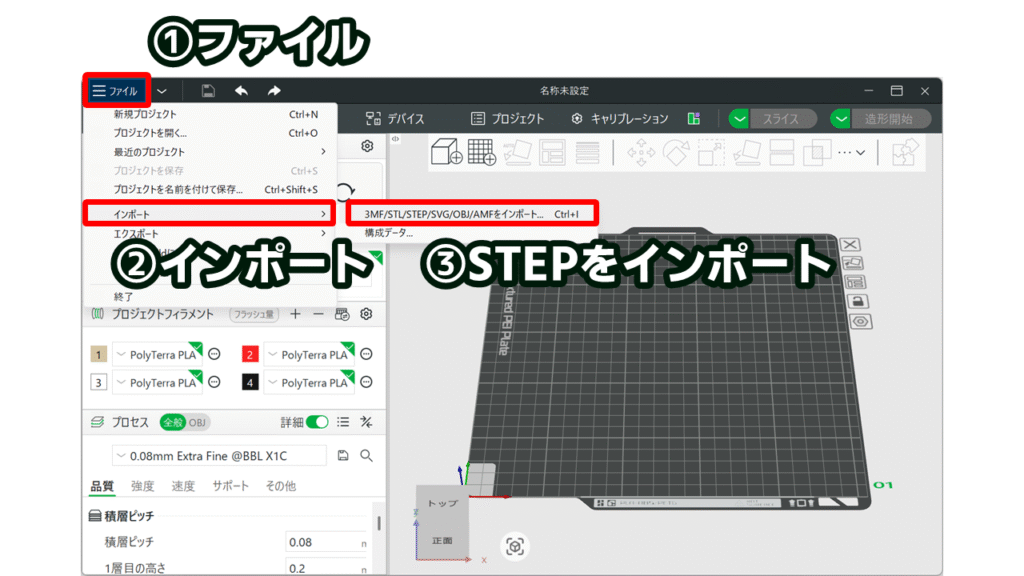Open the dropdown arrow beside スライス
Viewport: 1024px width, 576px height.
(x=739, y=119)
